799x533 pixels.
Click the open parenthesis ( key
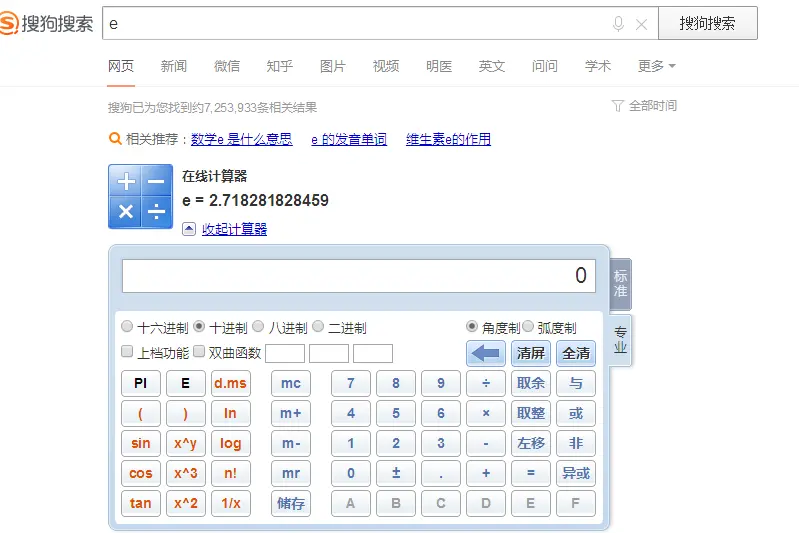tap(141, 413)
